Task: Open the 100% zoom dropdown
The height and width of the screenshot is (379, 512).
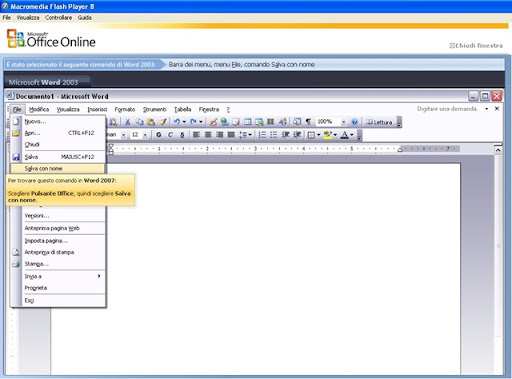Action: (x=343, y=122)
